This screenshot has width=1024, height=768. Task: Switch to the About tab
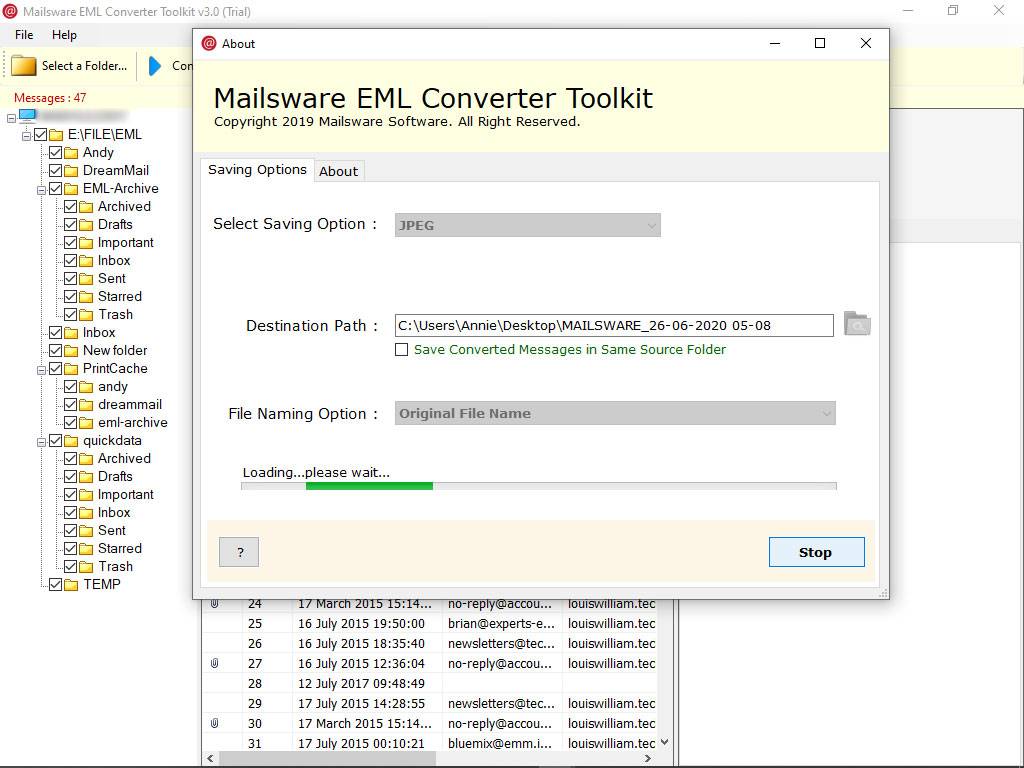[338, 171]
